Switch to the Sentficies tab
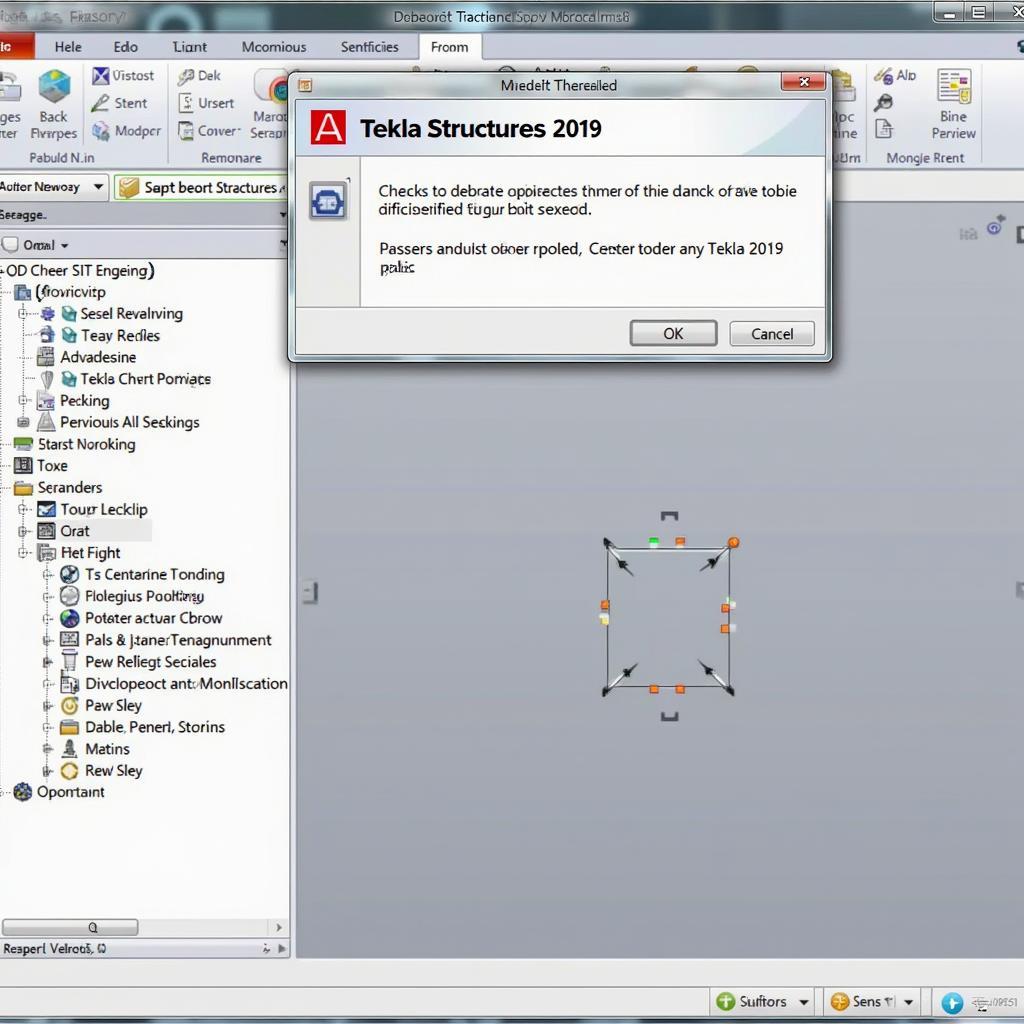The image size is (1024, 1024). click(x=370, y=47)
